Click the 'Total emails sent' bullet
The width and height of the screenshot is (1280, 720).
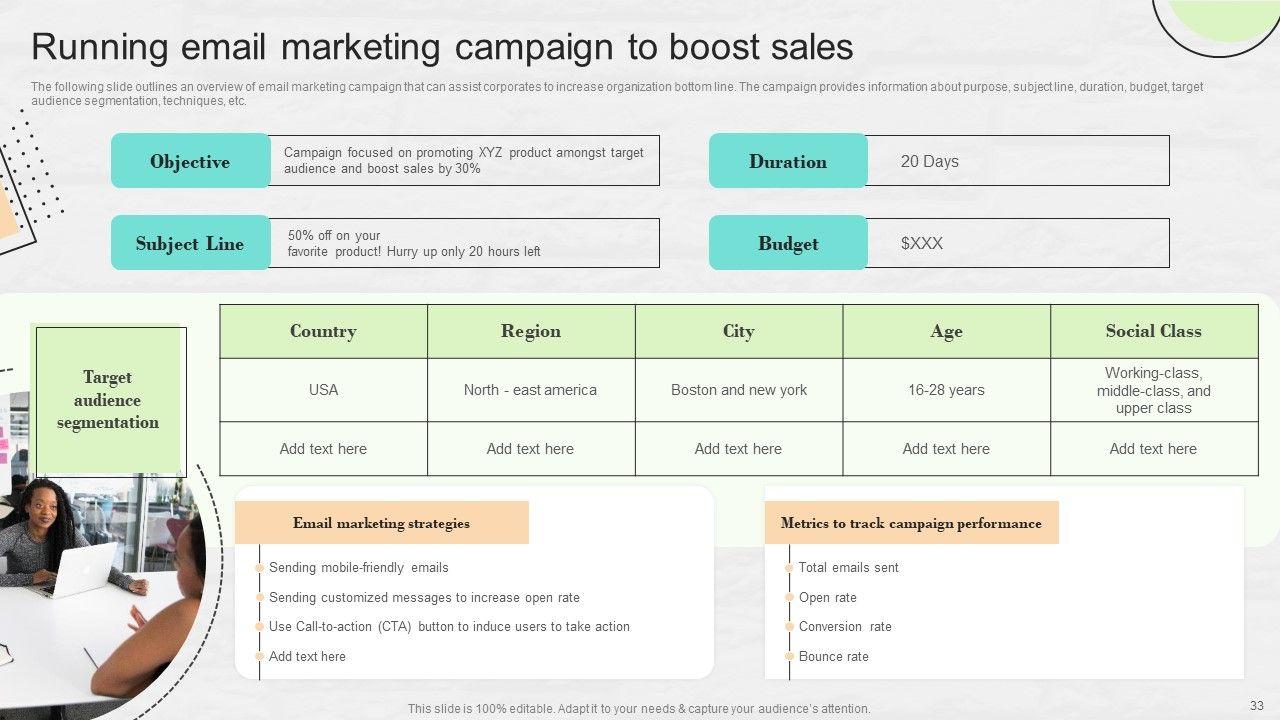point(848,568)
